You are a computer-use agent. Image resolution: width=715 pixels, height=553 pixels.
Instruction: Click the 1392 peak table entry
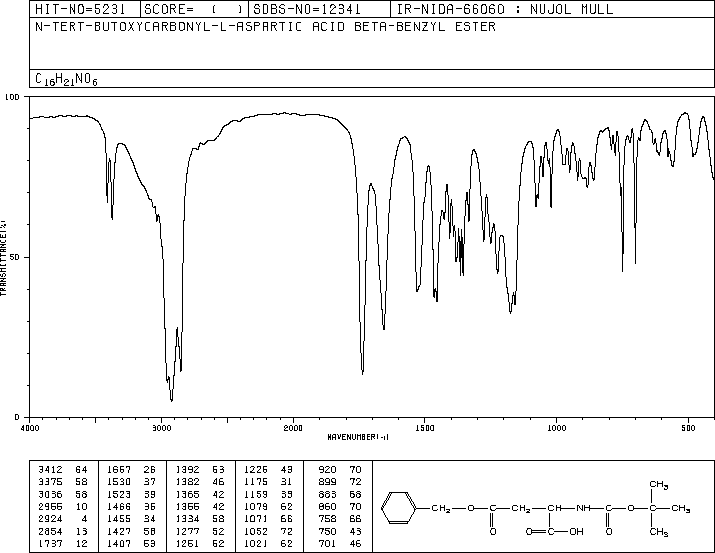pyautogui.click(x=200, y=469)
